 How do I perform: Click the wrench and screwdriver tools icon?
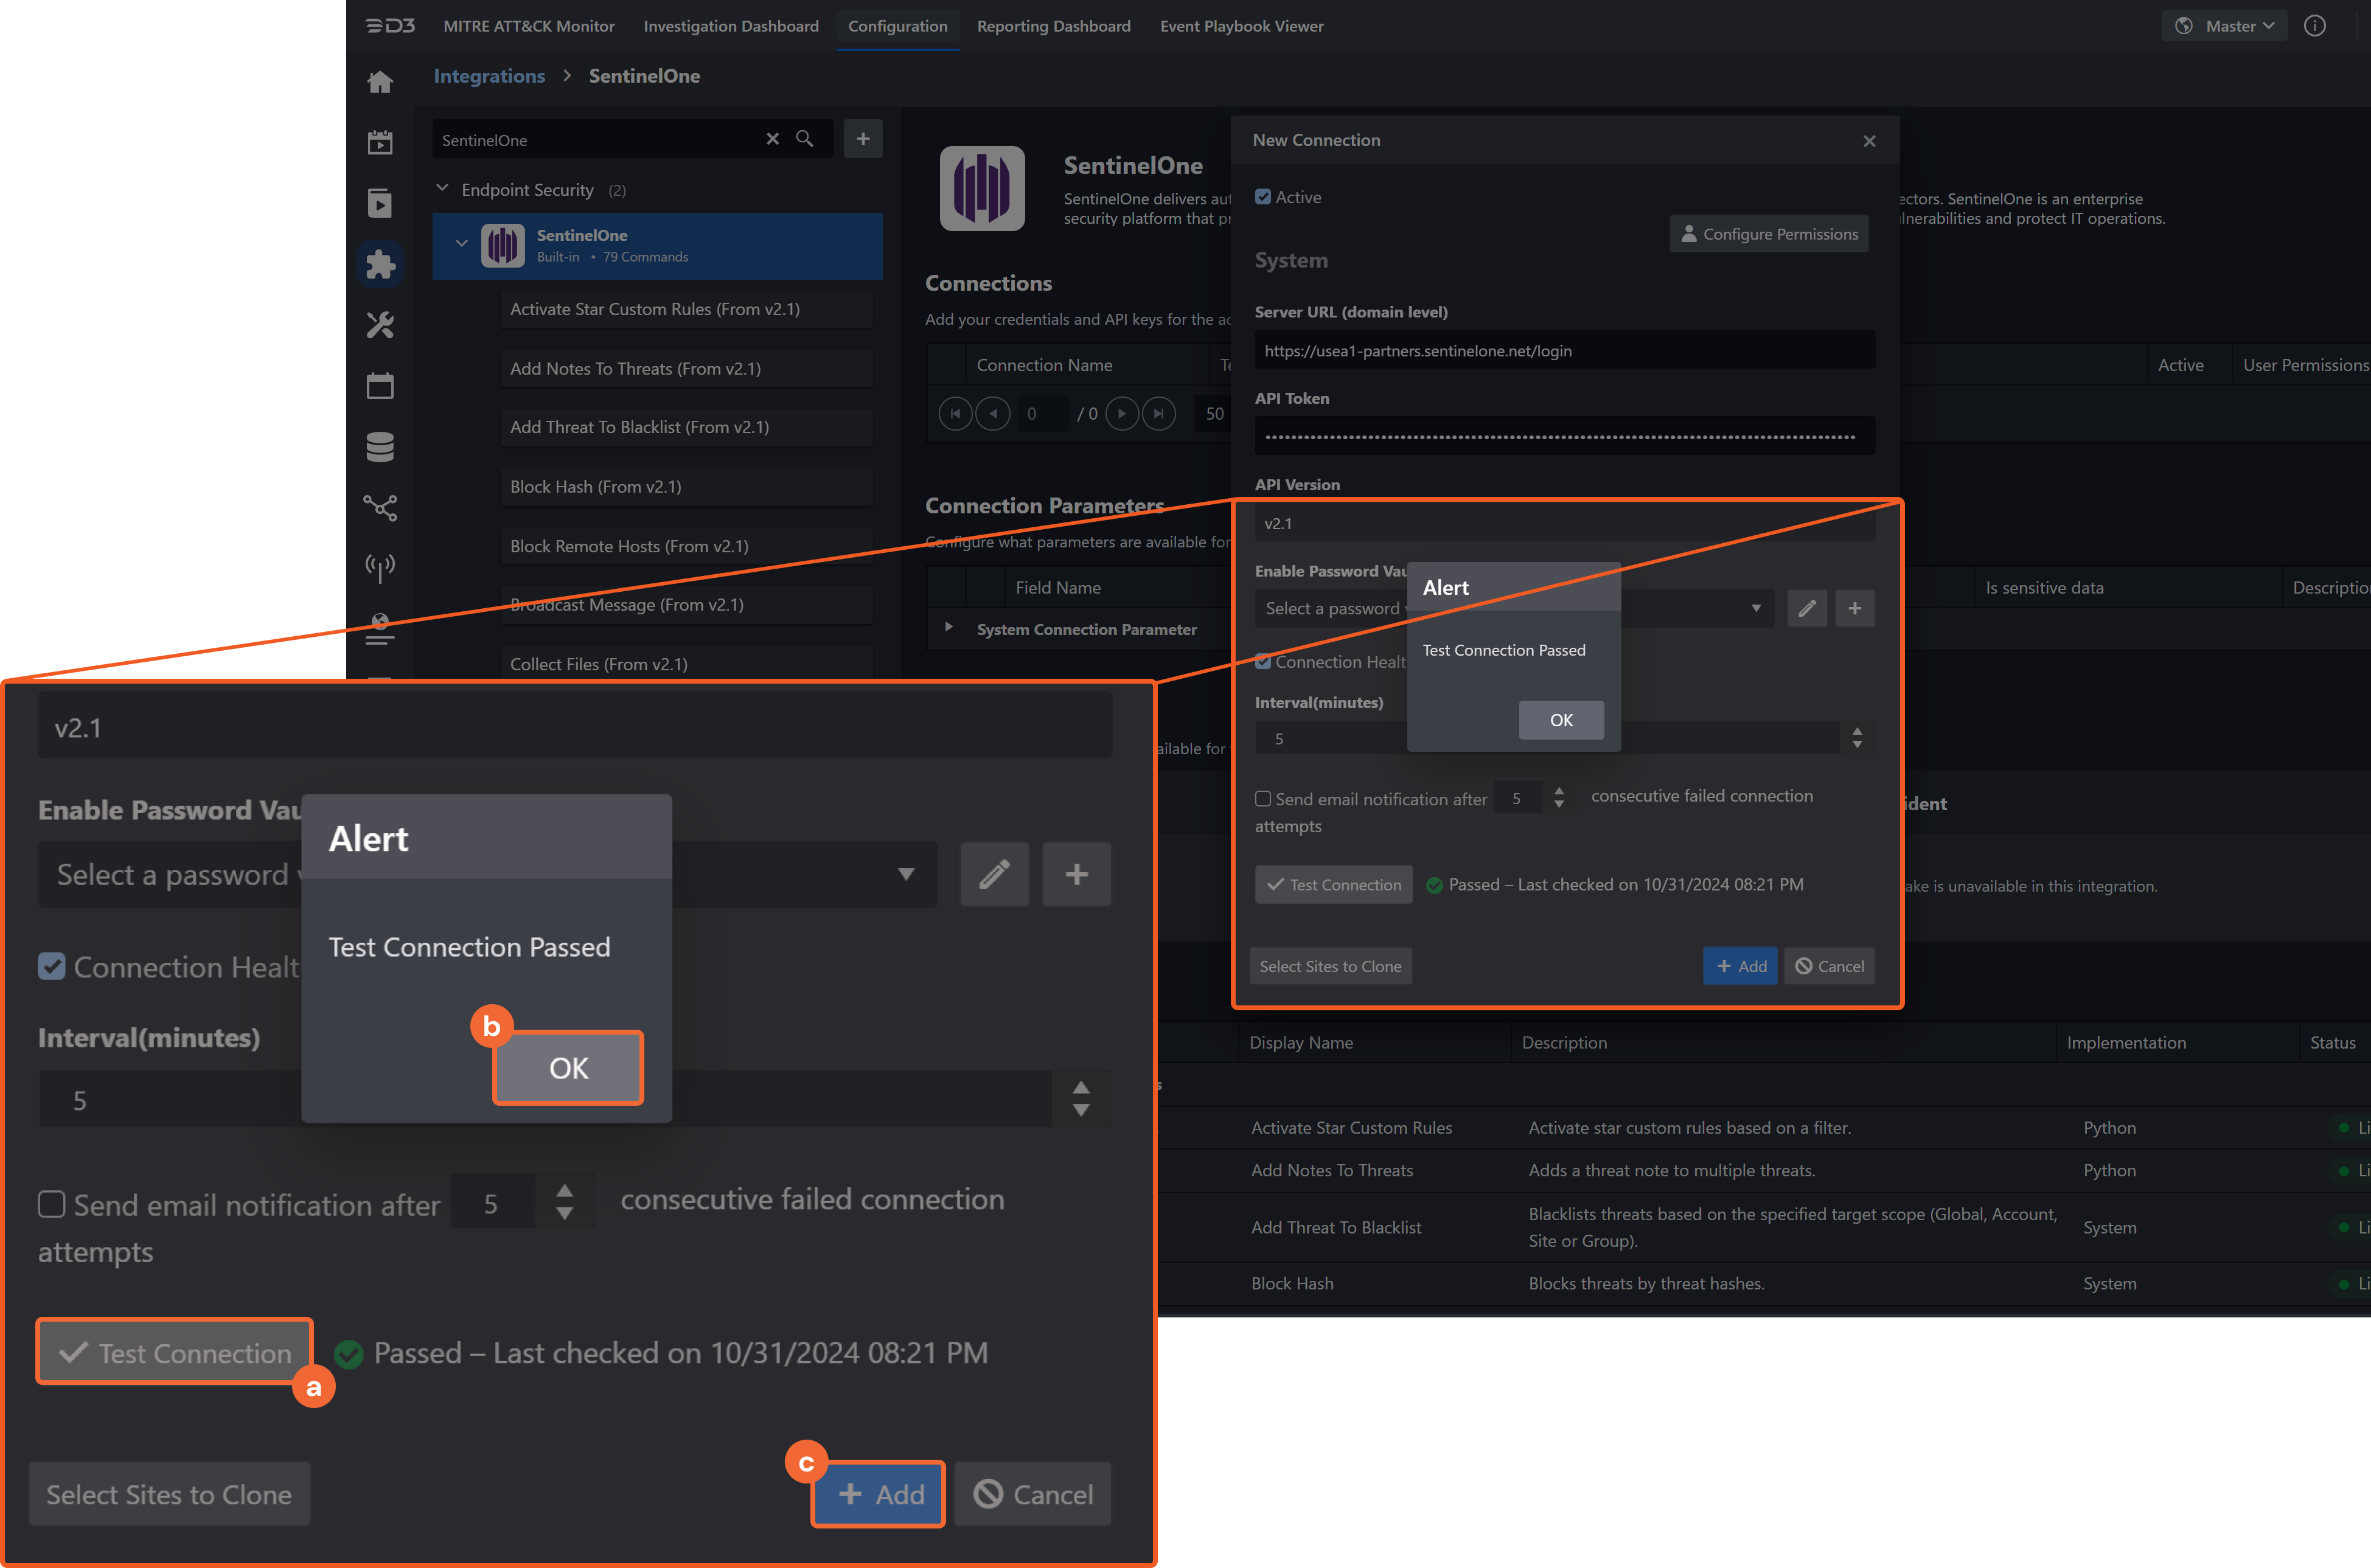pyautogui.click(x=380, y=325)
